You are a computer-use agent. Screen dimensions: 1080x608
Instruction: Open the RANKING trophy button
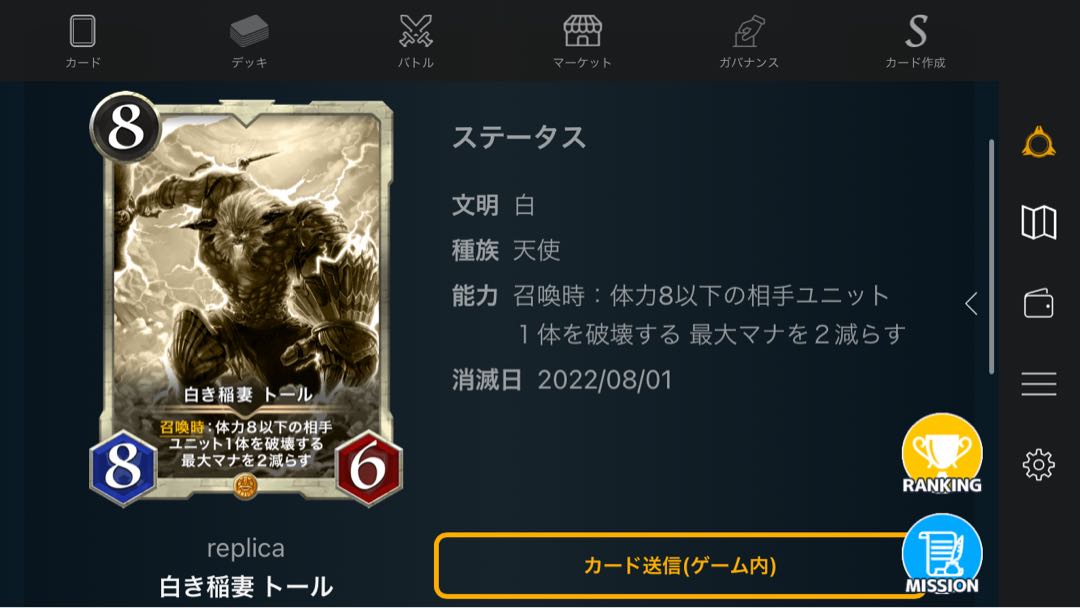942,454
